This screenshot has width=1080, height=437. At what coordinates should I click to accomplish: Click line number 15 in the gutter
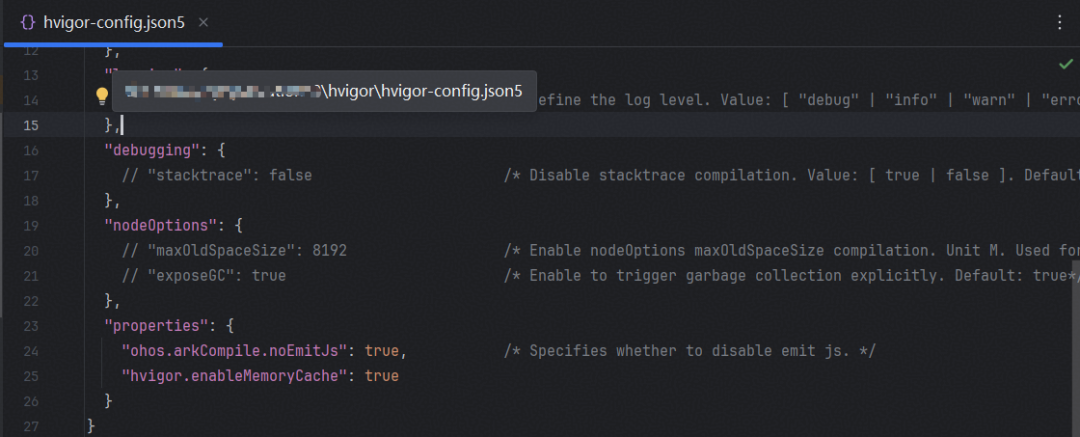point(32,125)
